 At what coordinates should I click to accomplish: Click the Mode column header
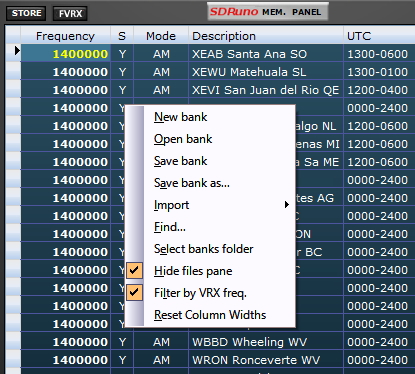pyautogui.click(x=161, y=36)
